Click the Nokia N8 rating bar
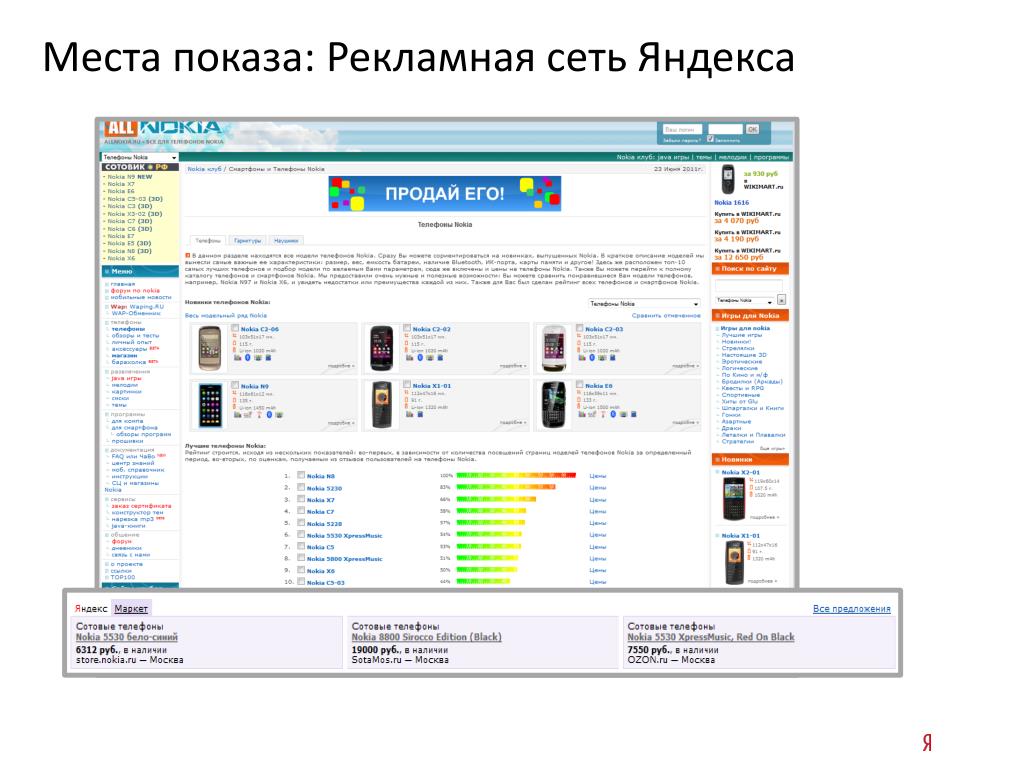Screen dimensions: 1024x768 [517, 475]
